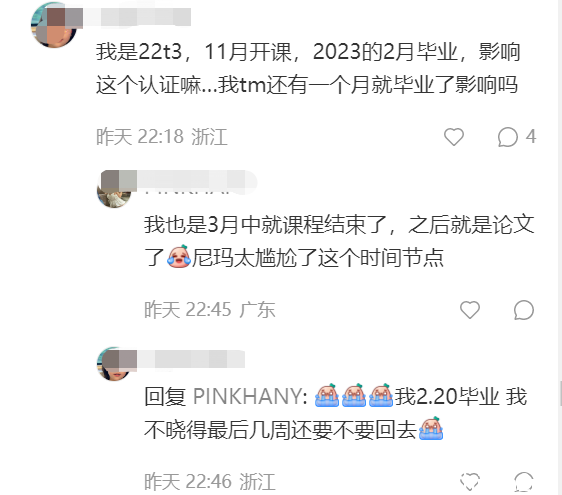Reply to the 22:46 comment from 浙江

point(524,482)
